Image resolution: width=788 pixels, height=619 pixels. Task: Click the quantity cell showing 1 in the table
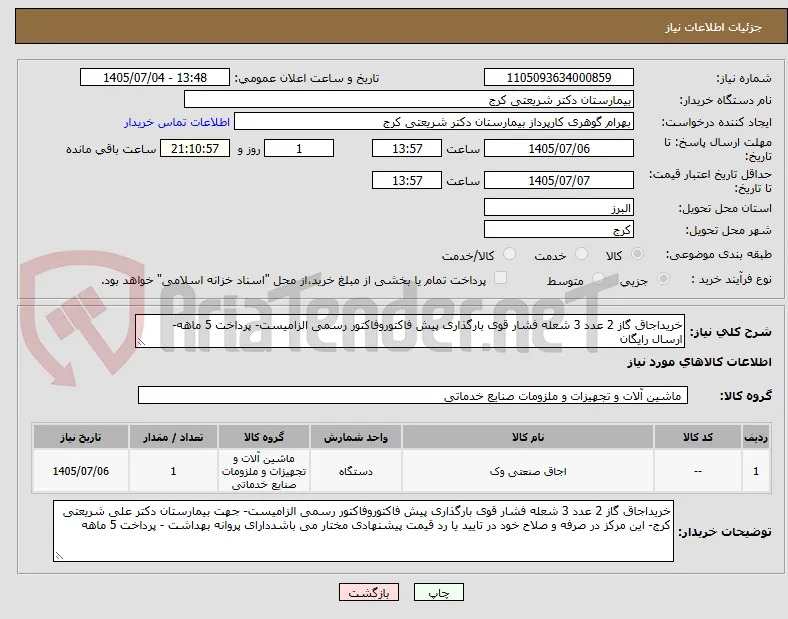[173, 471]
